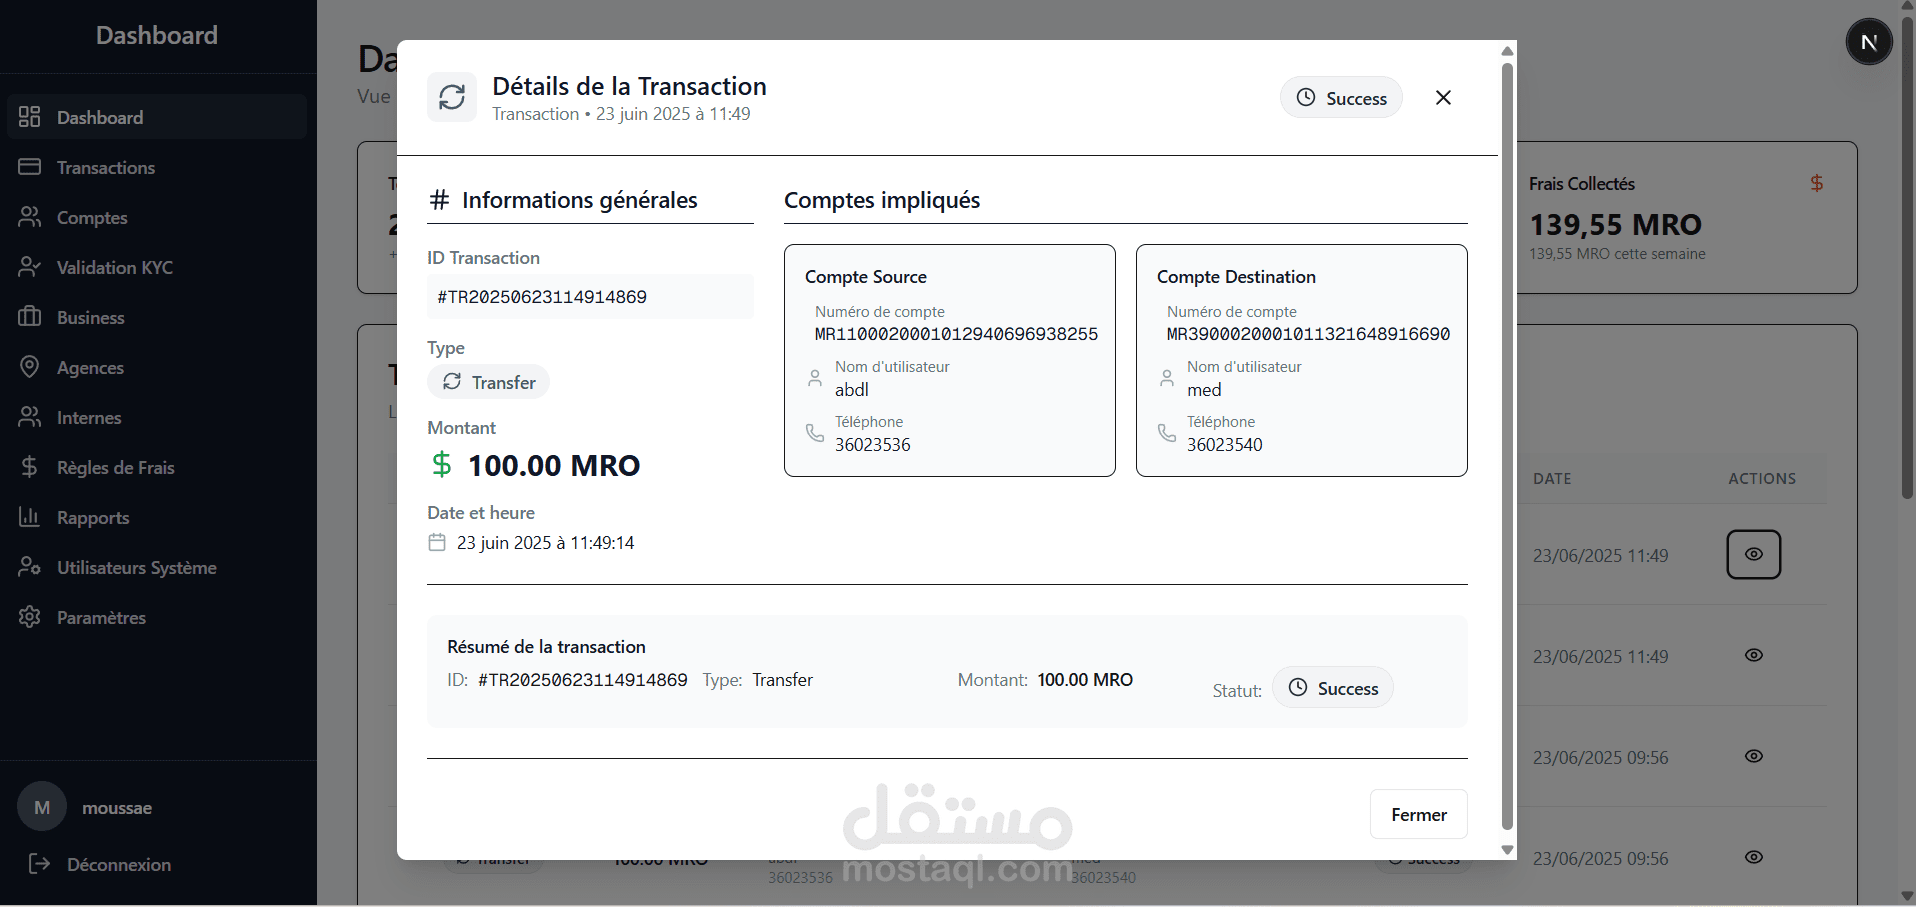This screenshot has width=1916, height=907.
Task: View first 23/06/2025 09:56 transaction eye icon
Action: point(1753,756)
